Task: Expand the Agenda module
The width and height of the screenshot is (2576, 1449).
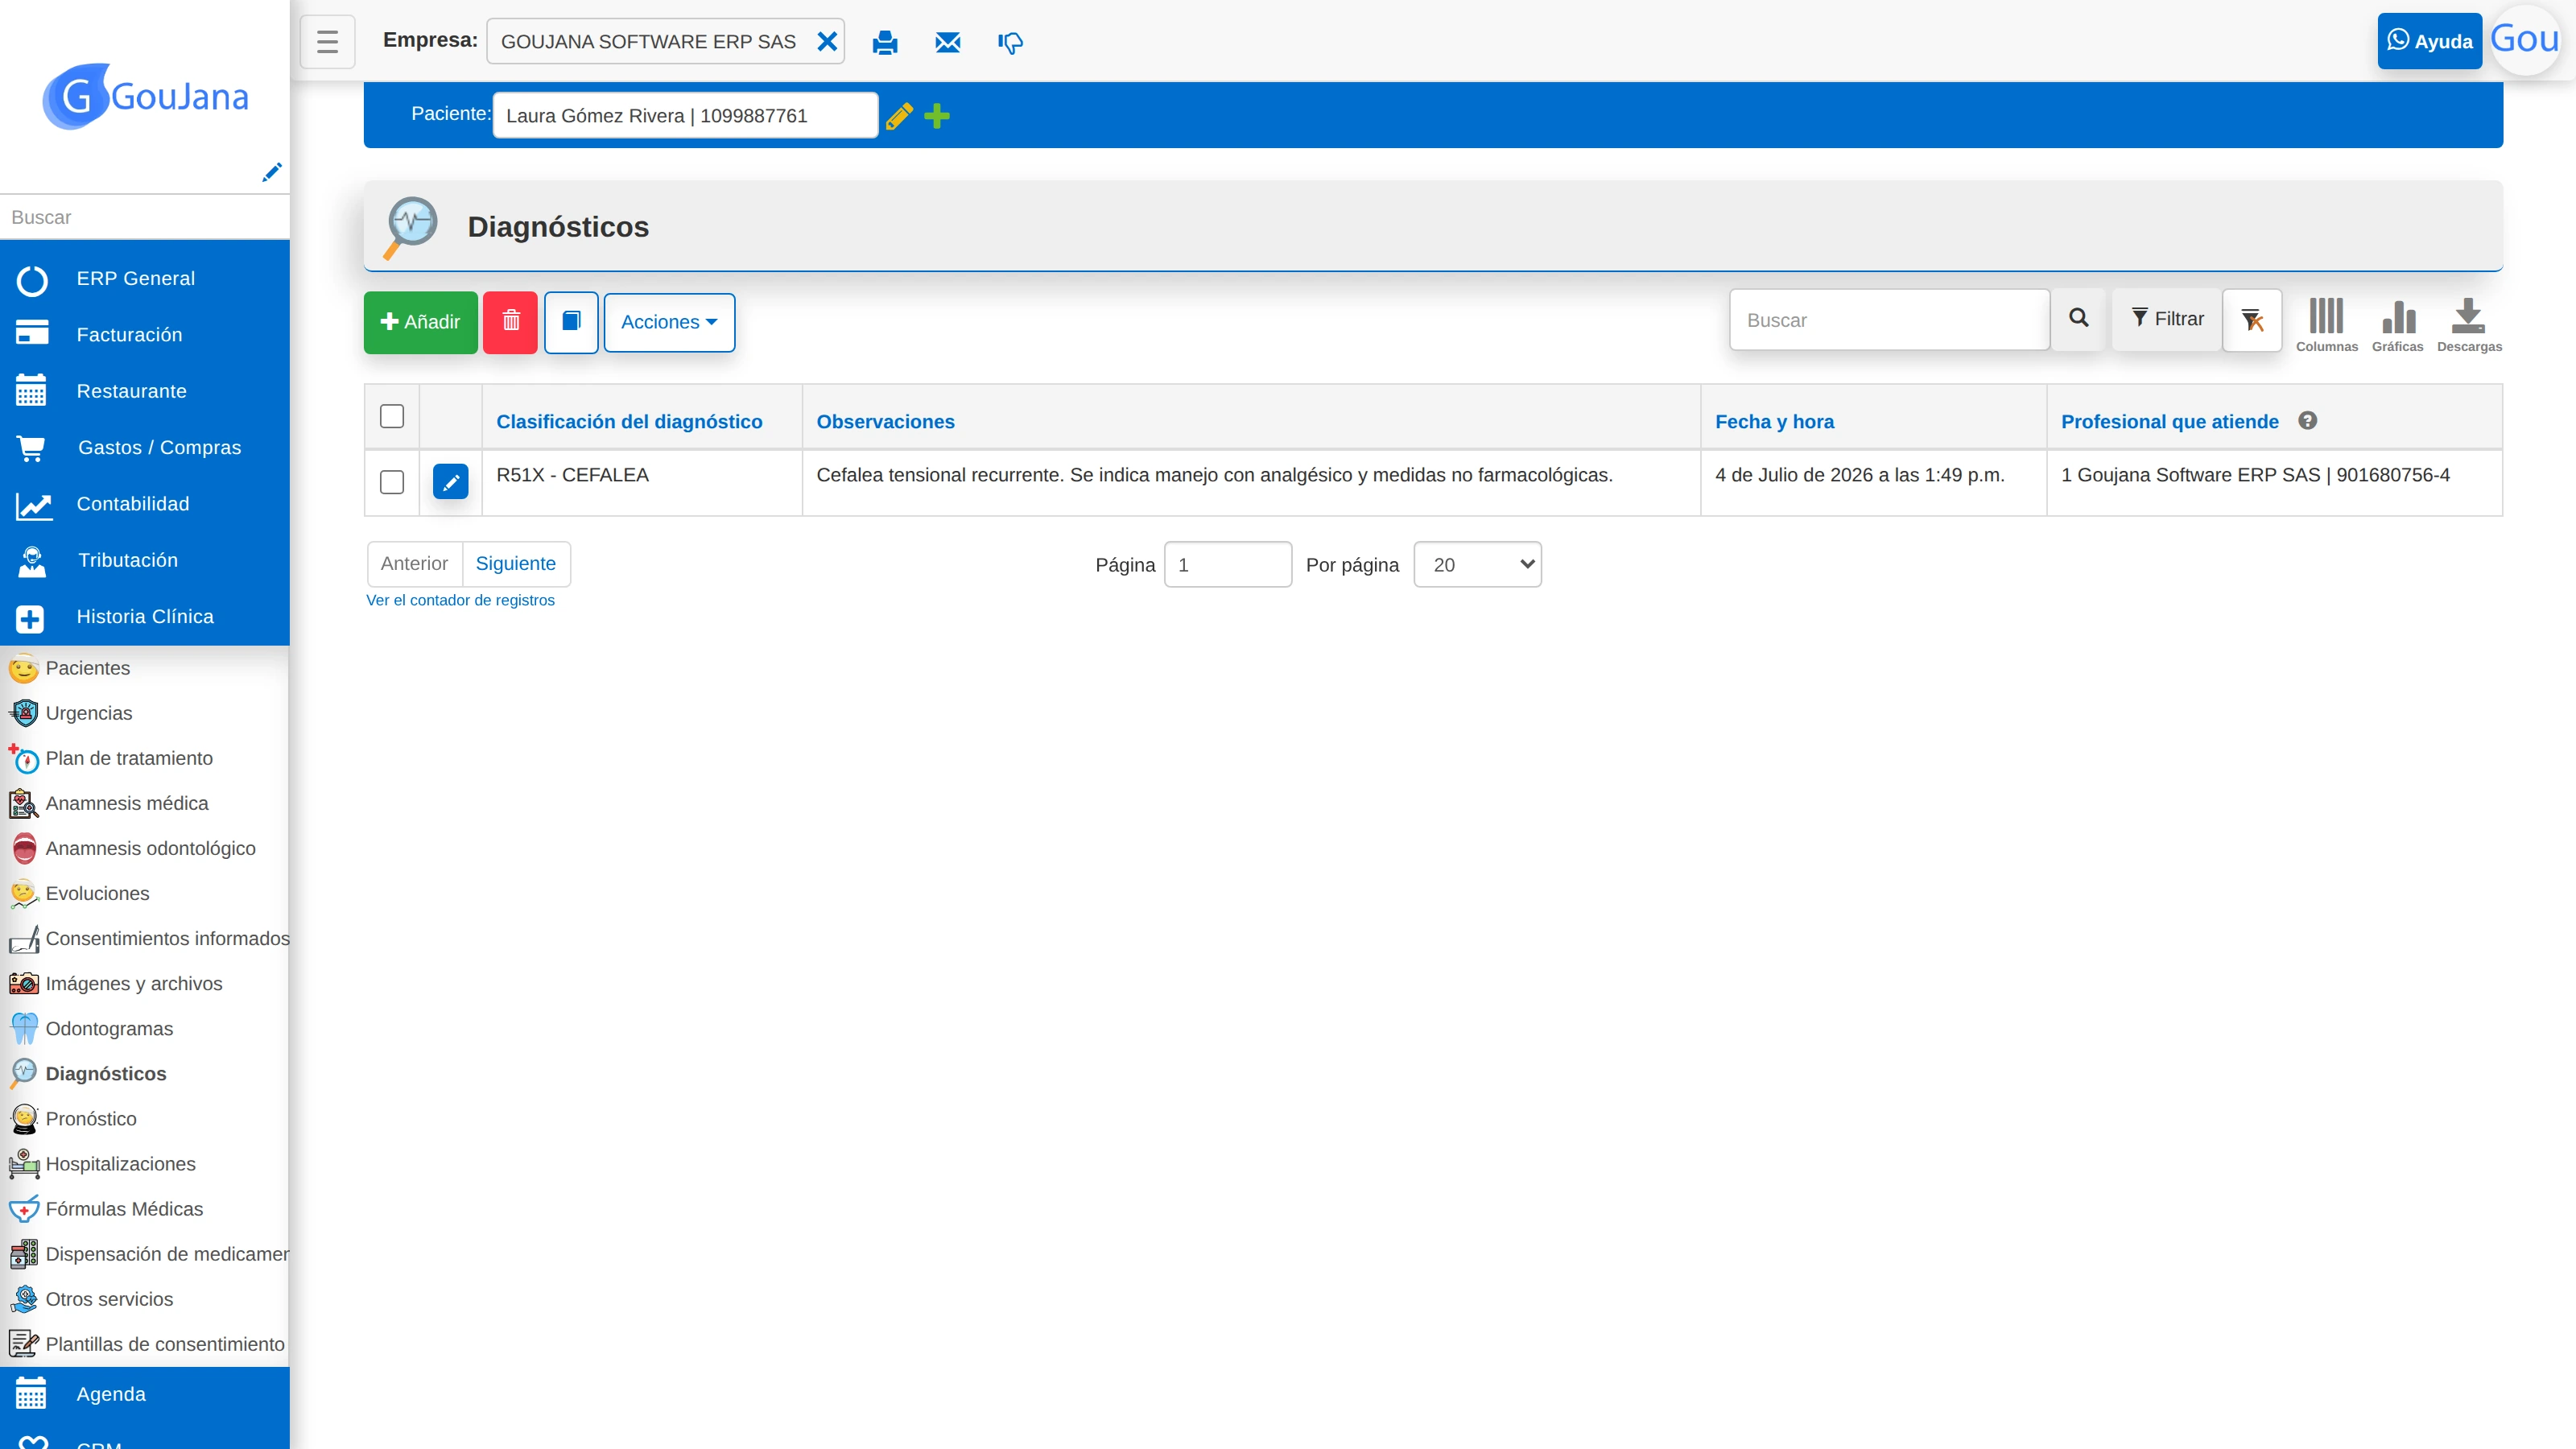Action: click(145, 1394)
